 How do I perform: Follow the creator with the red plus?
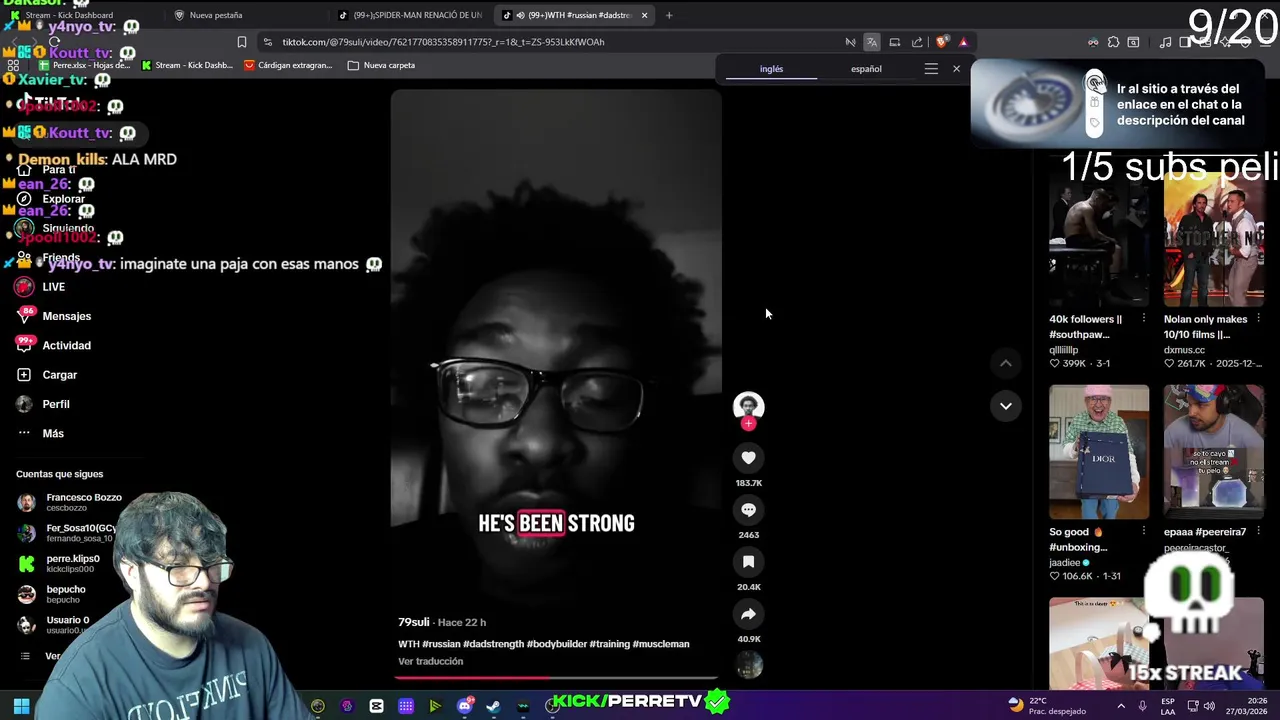(748, 424)
